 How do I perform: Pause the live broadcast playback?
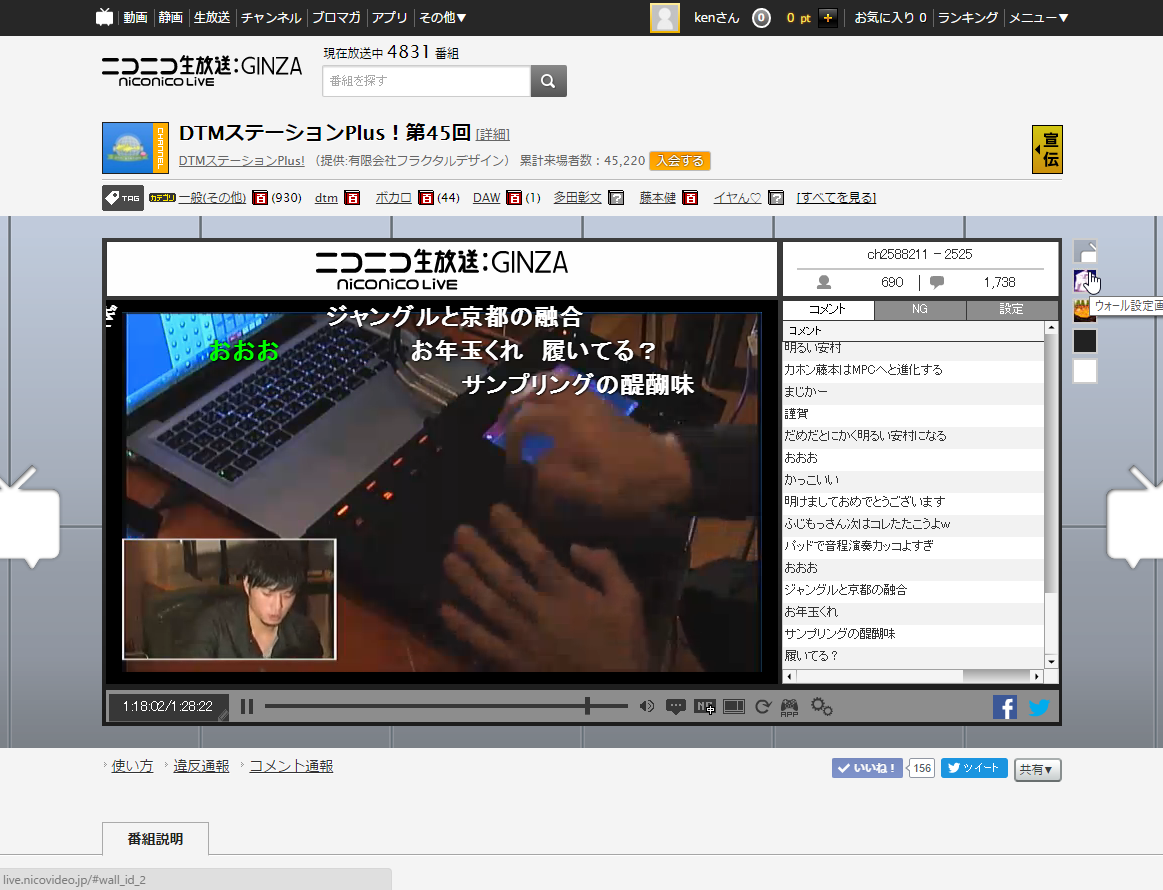tap(247, 707)
